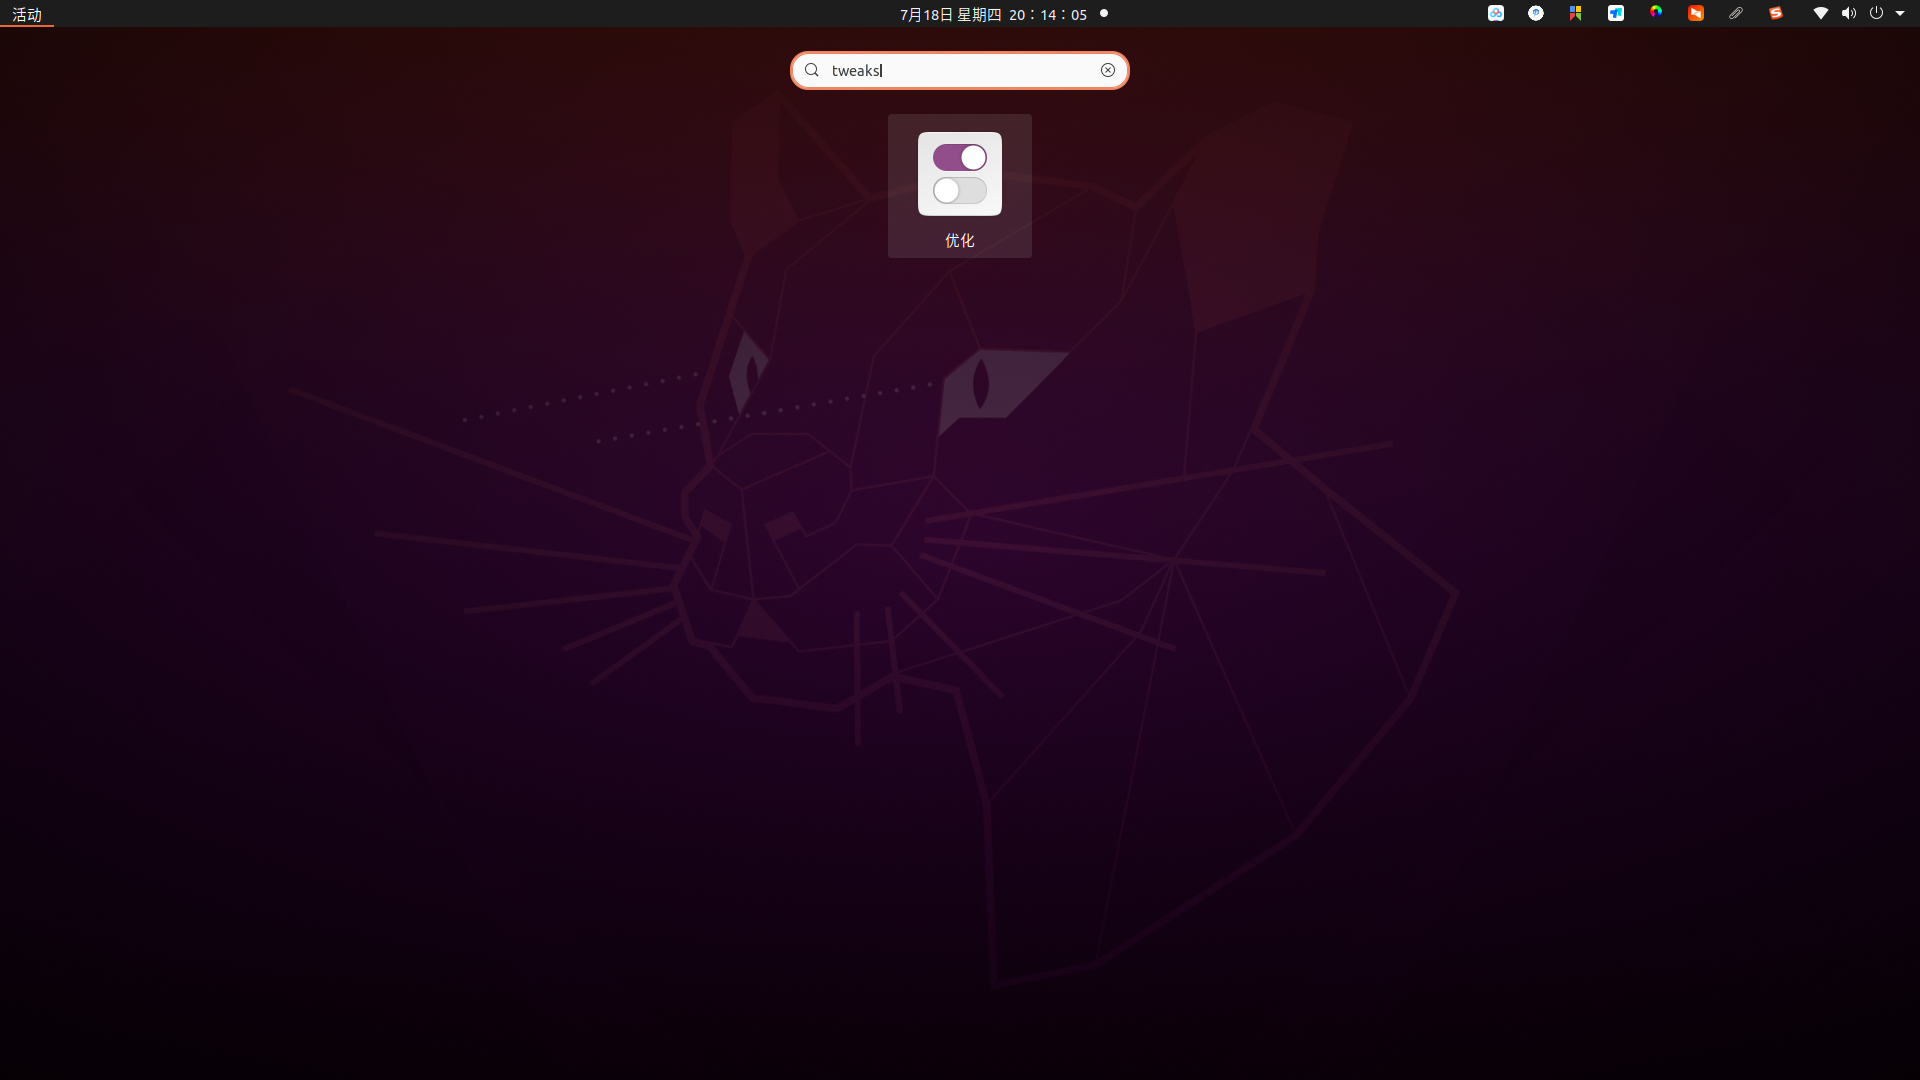Click the 优化 label under search result
Viewport: 1920px width, 1080px height.
(959, 240)
